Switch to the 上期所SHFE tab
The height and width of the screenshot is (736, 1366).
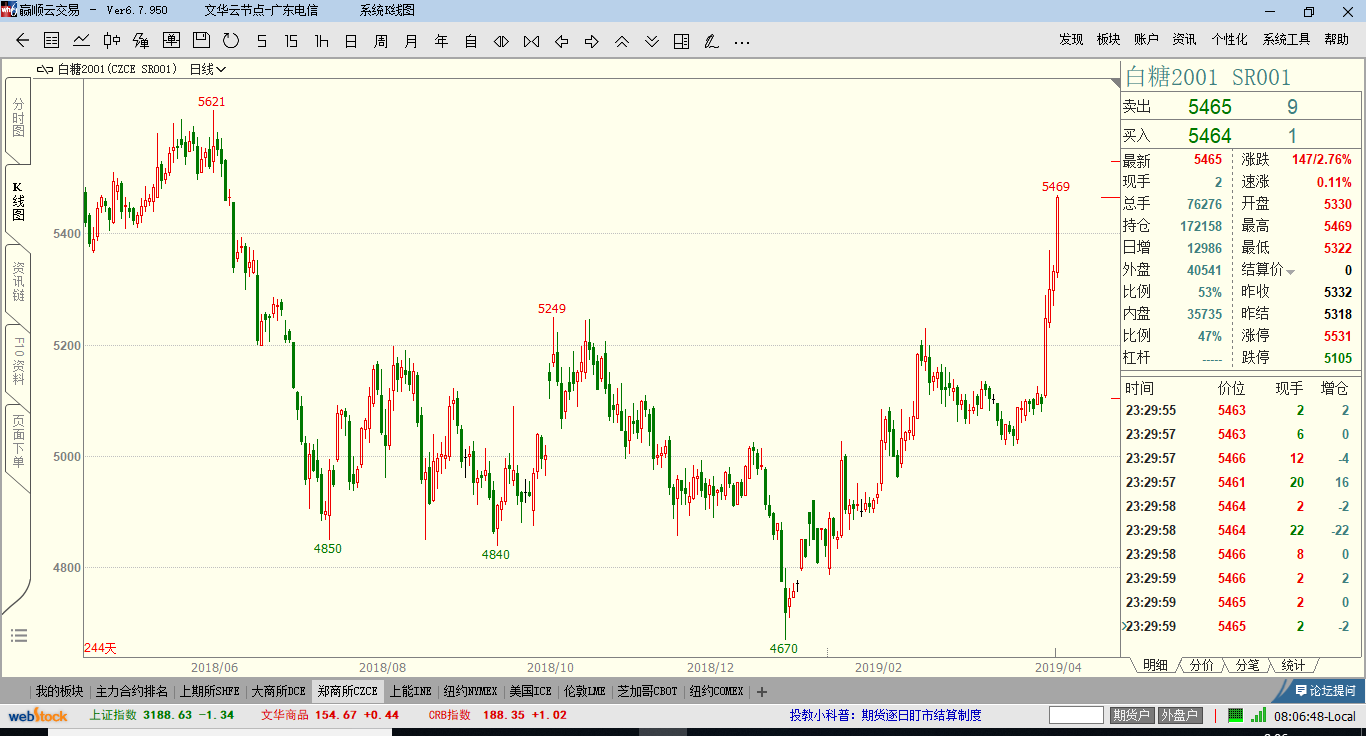click(x=210, y=691)
